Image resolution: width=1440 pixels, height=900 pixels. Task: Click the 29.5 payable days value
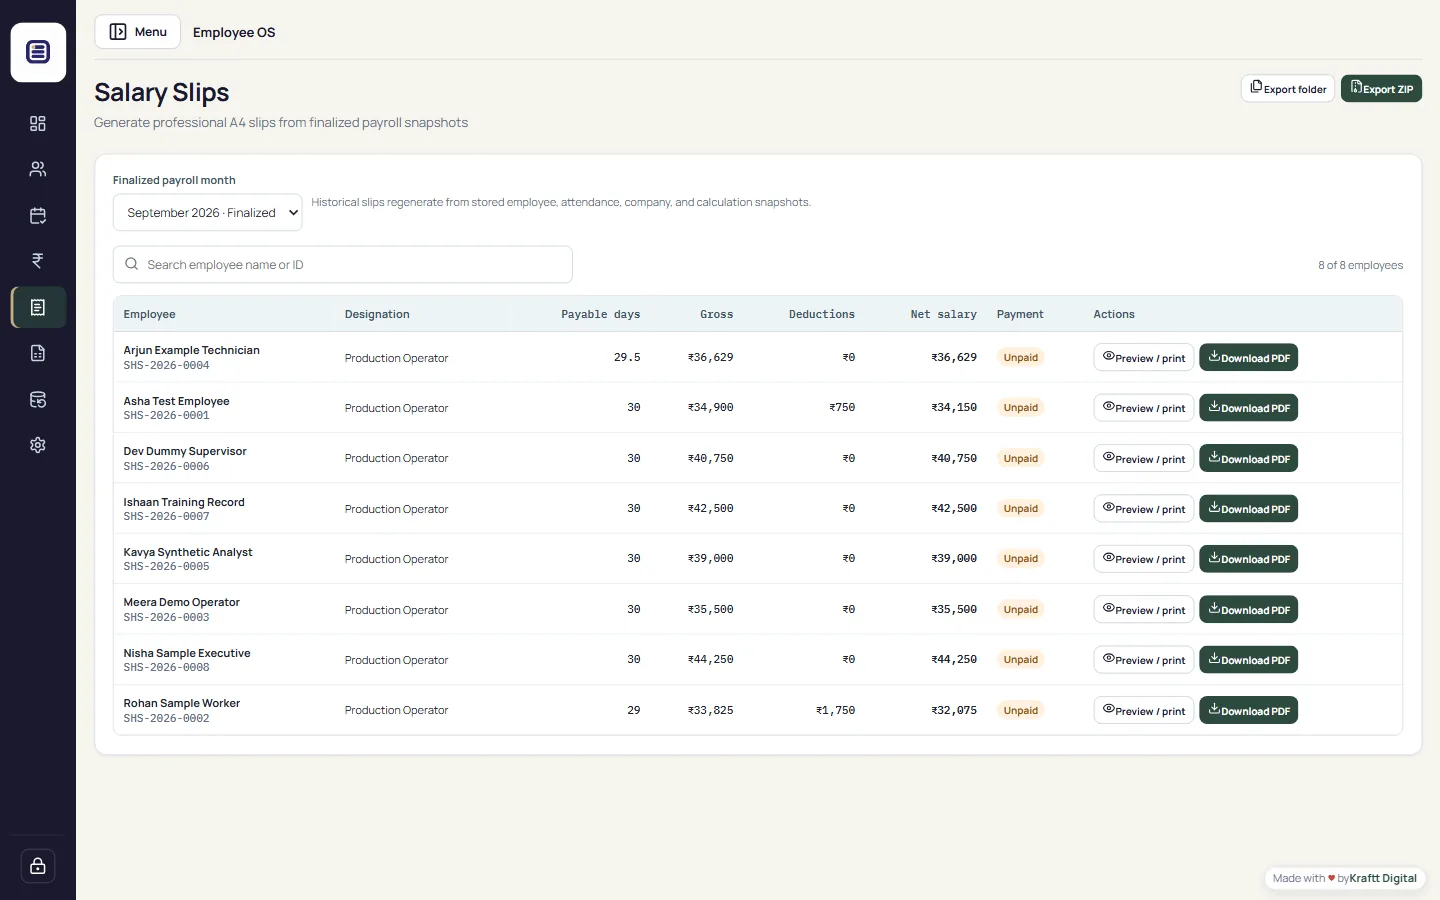[x=627, y=357]
